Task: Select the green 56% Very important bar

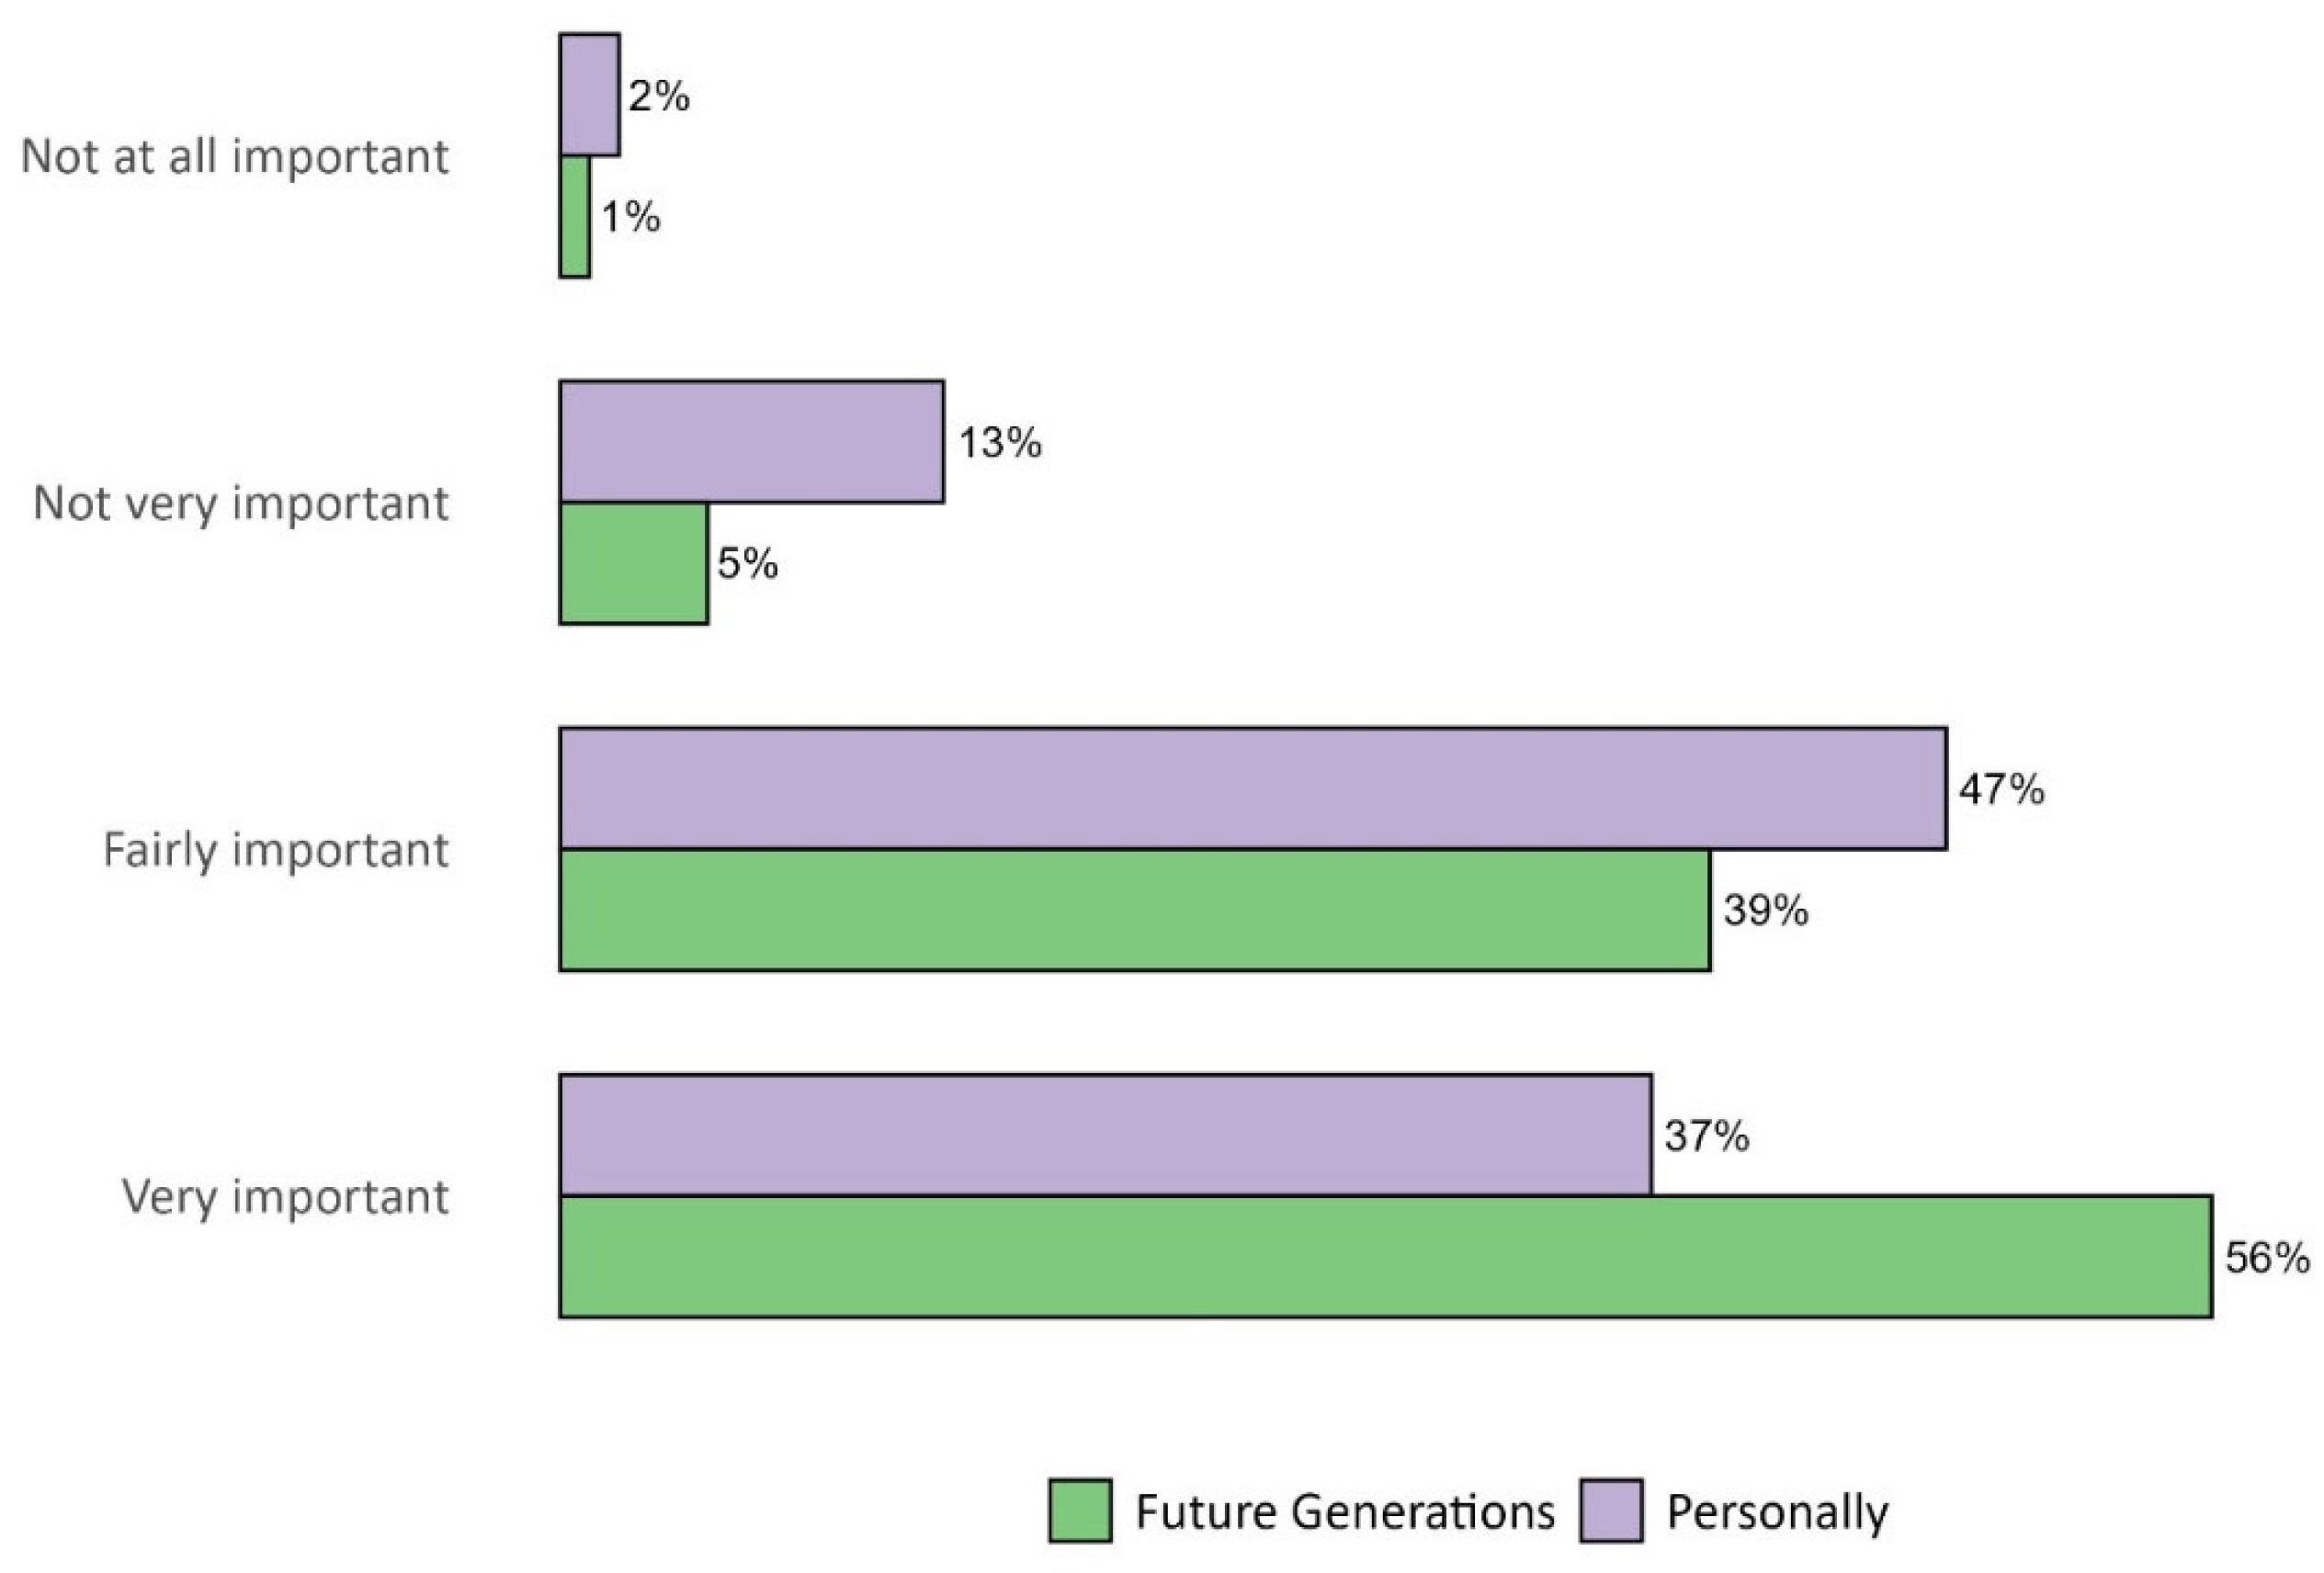Action: (1385, 1257)
